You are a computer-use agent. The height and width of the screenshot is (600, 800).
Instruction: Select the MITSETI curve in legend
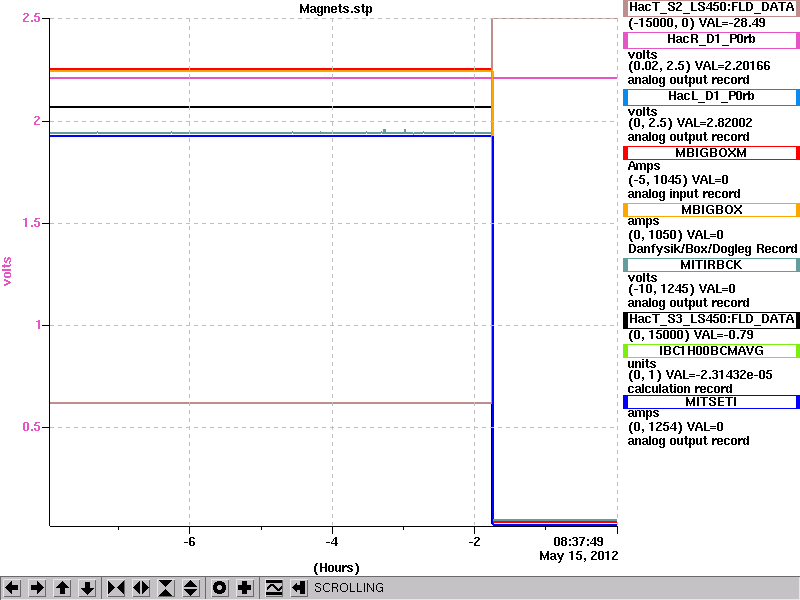711,402
